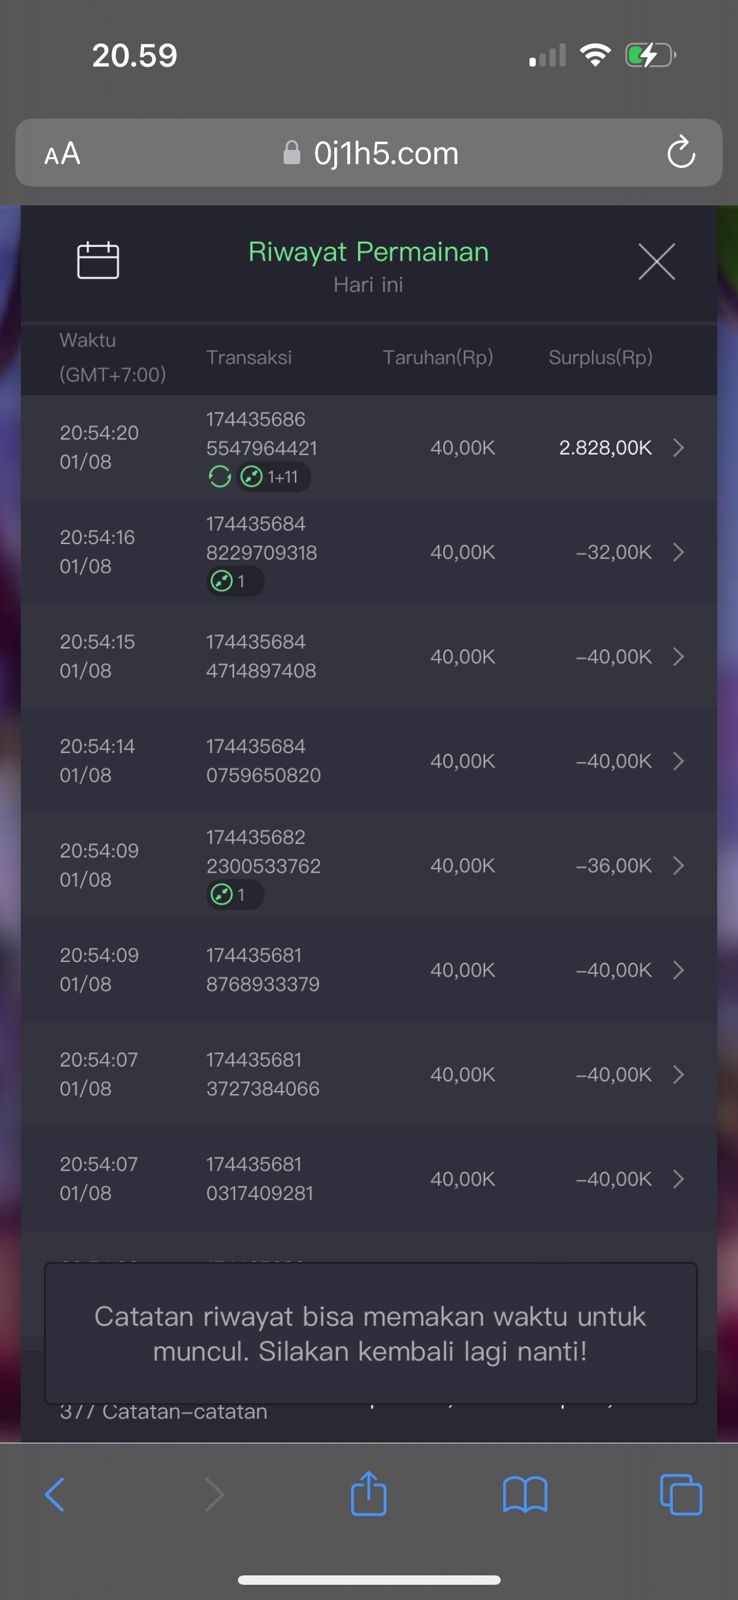
Task: Tap the Safari reload page icon
Action: tap(681, 153)
